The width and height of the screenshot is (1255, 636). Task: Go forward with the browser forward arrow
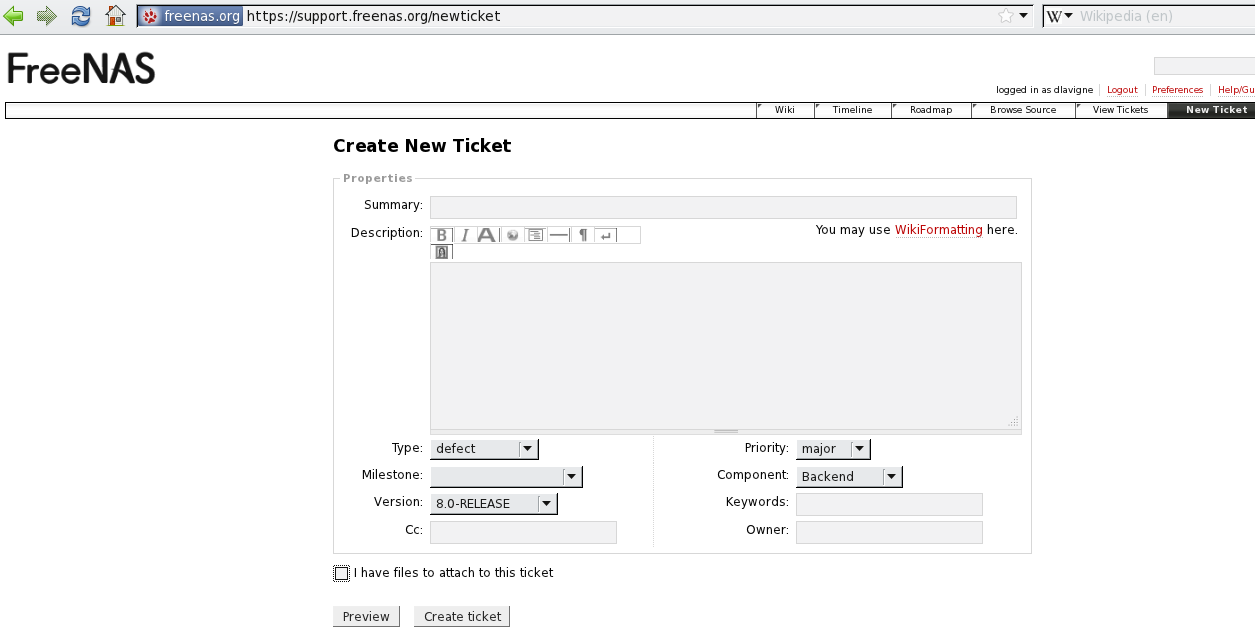point(47,15)
